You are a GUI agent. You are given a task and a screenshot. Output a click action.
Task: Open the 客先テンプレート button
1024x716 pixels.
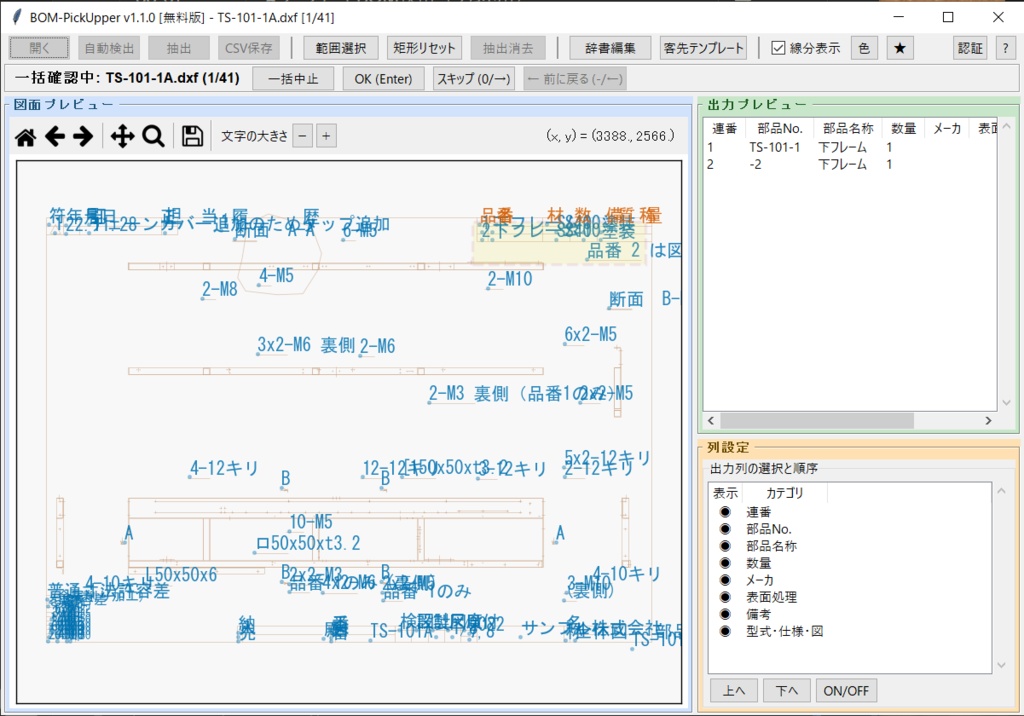click(703, 48)
